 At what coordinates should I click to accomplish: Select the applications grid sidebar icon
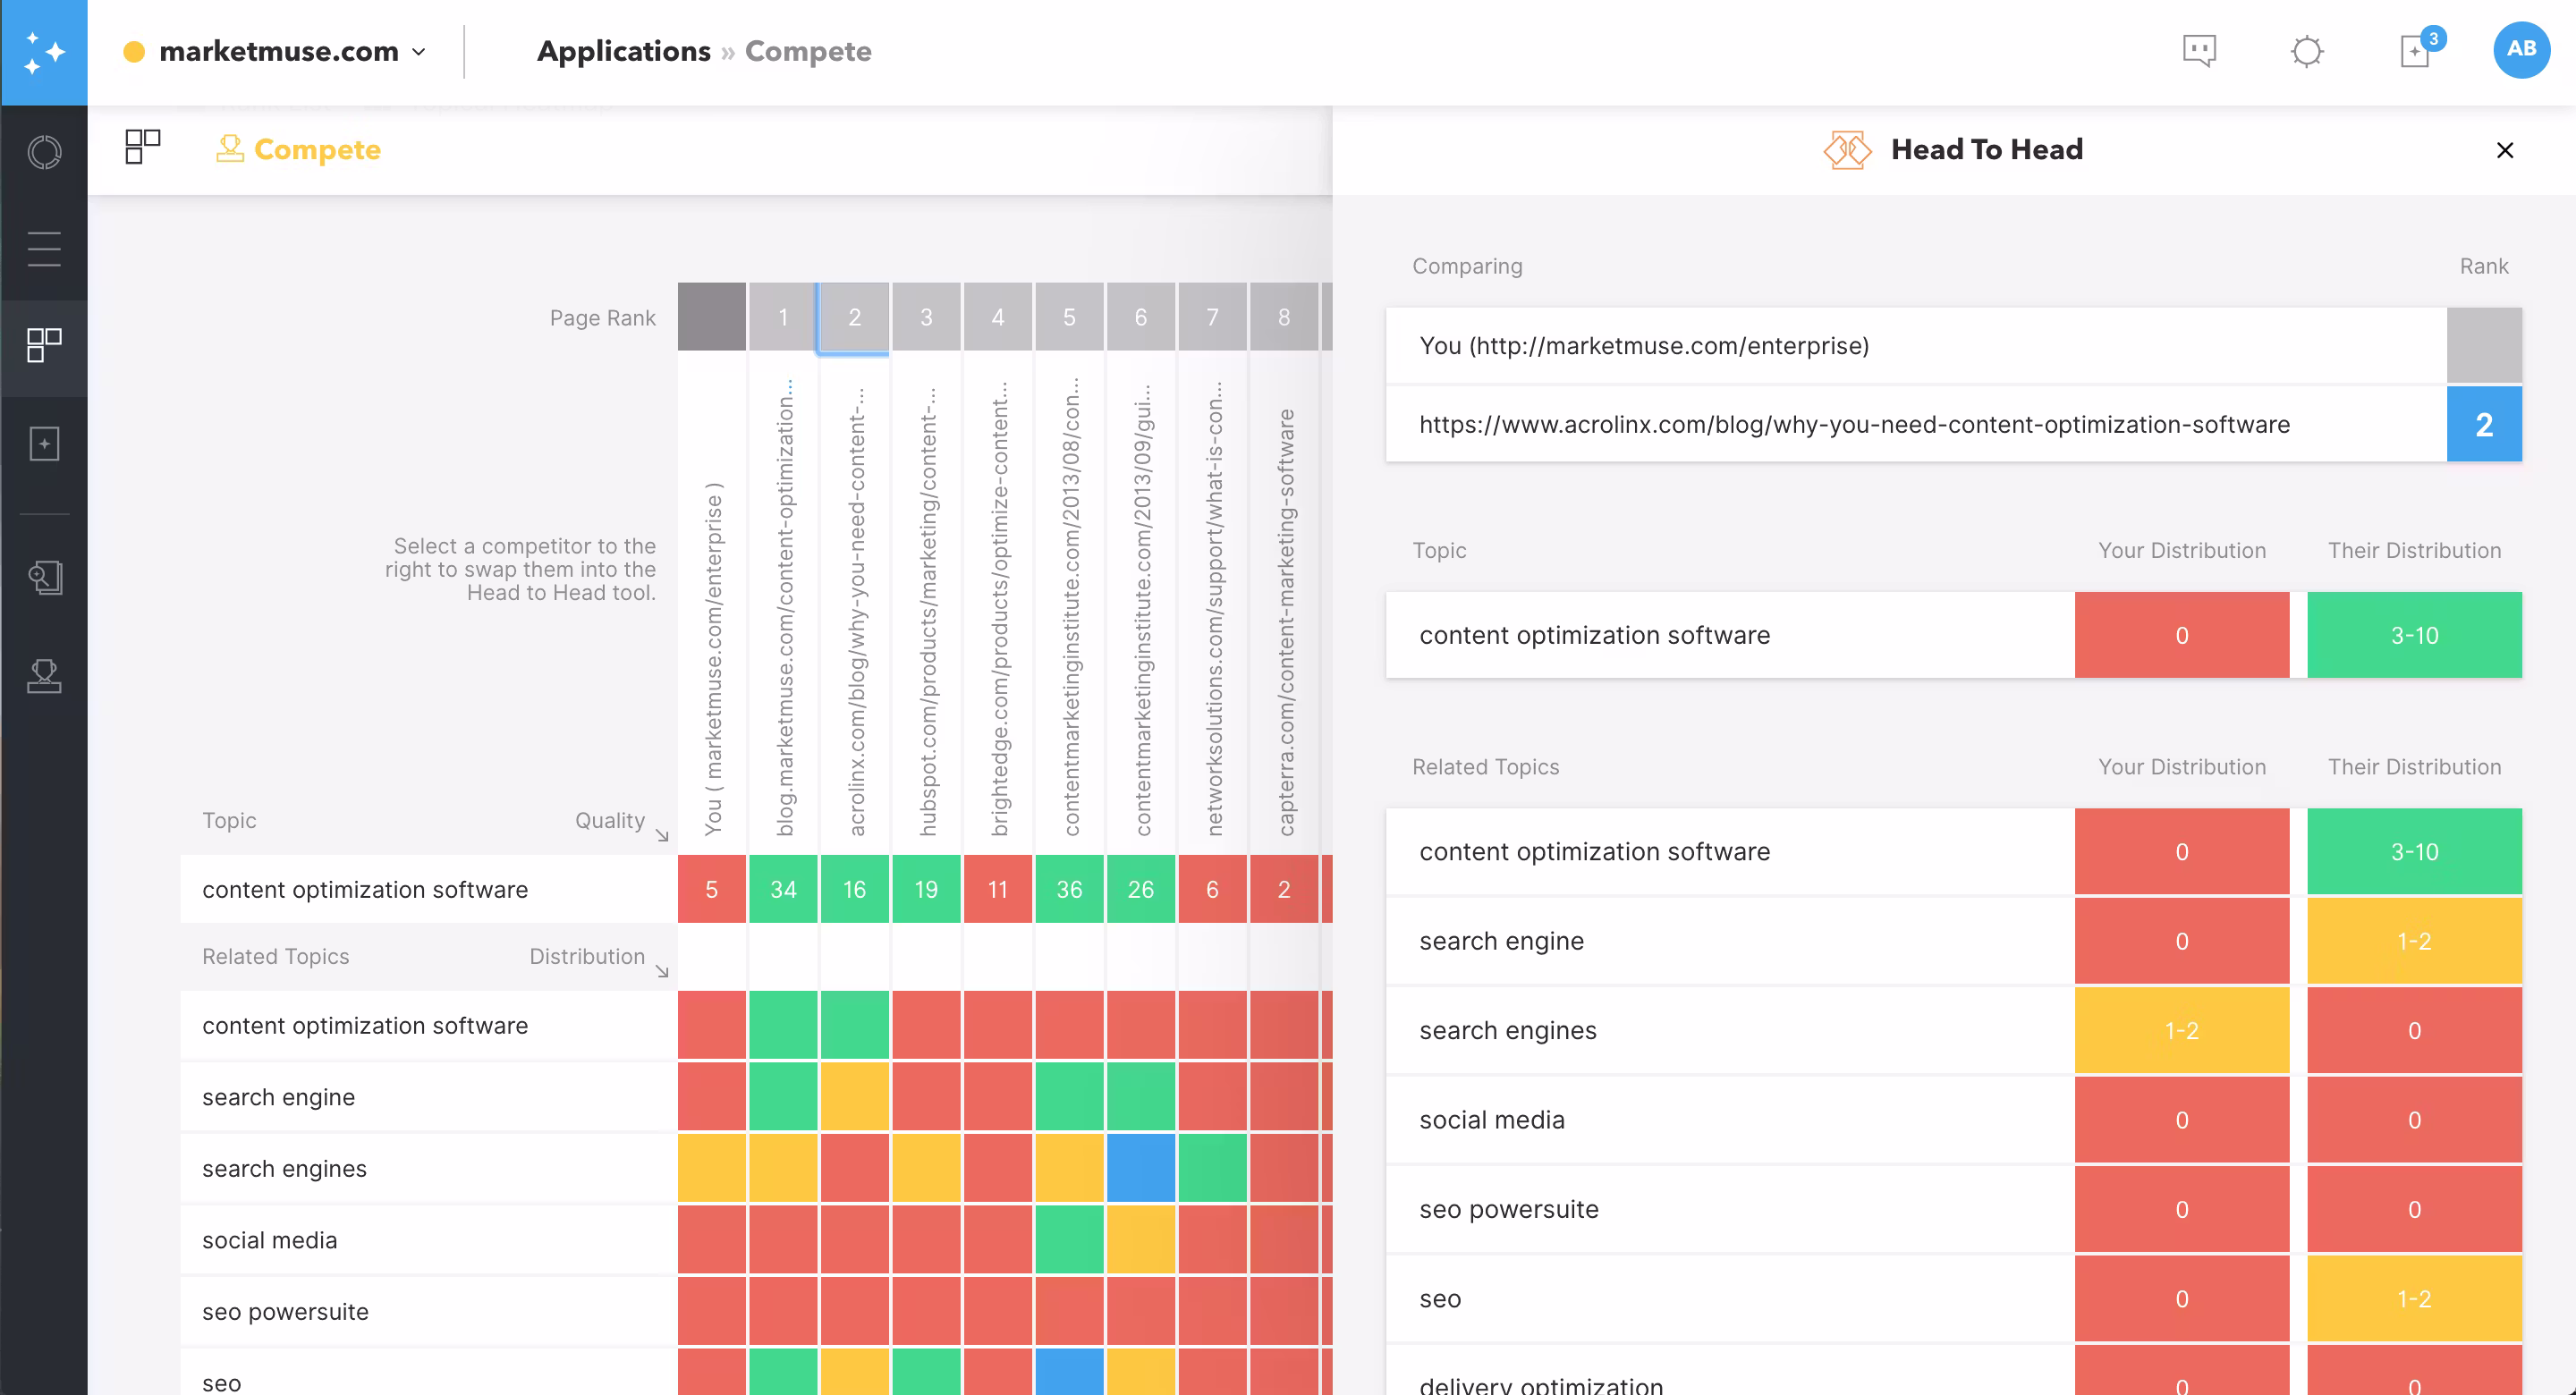pos(44,345)
